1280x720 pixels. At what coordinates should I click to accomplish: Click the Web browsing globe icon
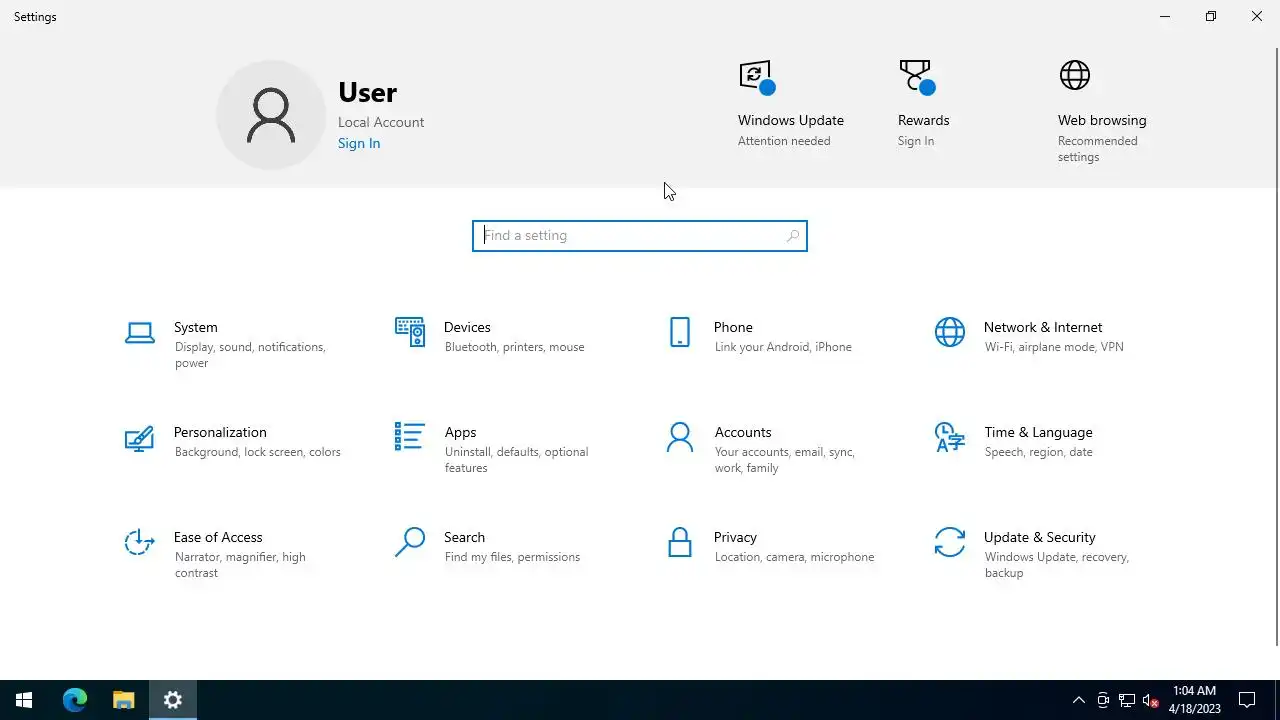point(1075,75)
